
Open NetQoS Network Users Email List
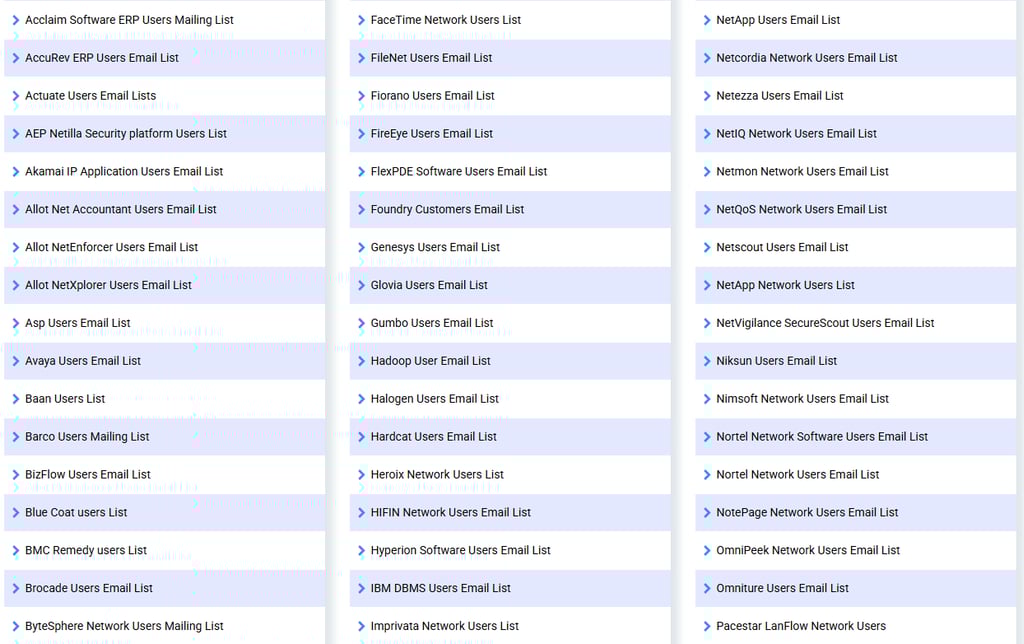click(x=802, y=210)
